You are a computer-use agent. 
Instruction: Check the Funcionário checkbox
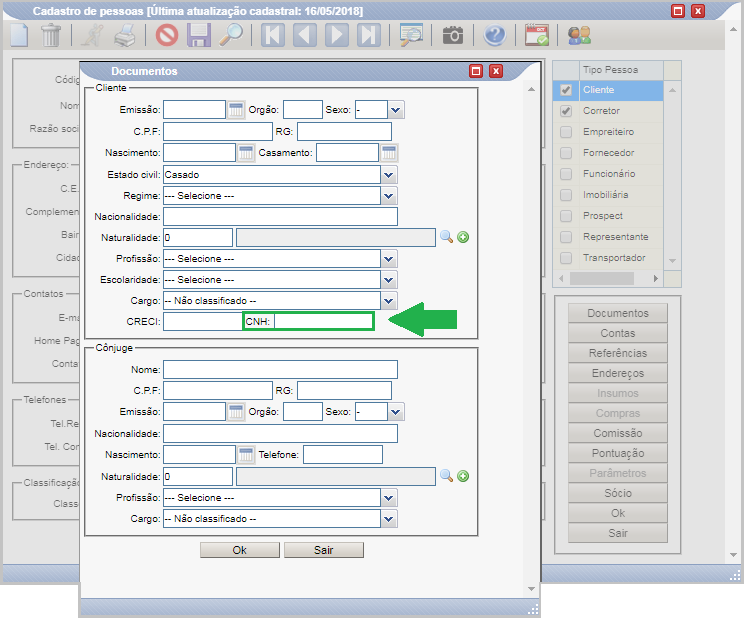(x=566, y=174)
